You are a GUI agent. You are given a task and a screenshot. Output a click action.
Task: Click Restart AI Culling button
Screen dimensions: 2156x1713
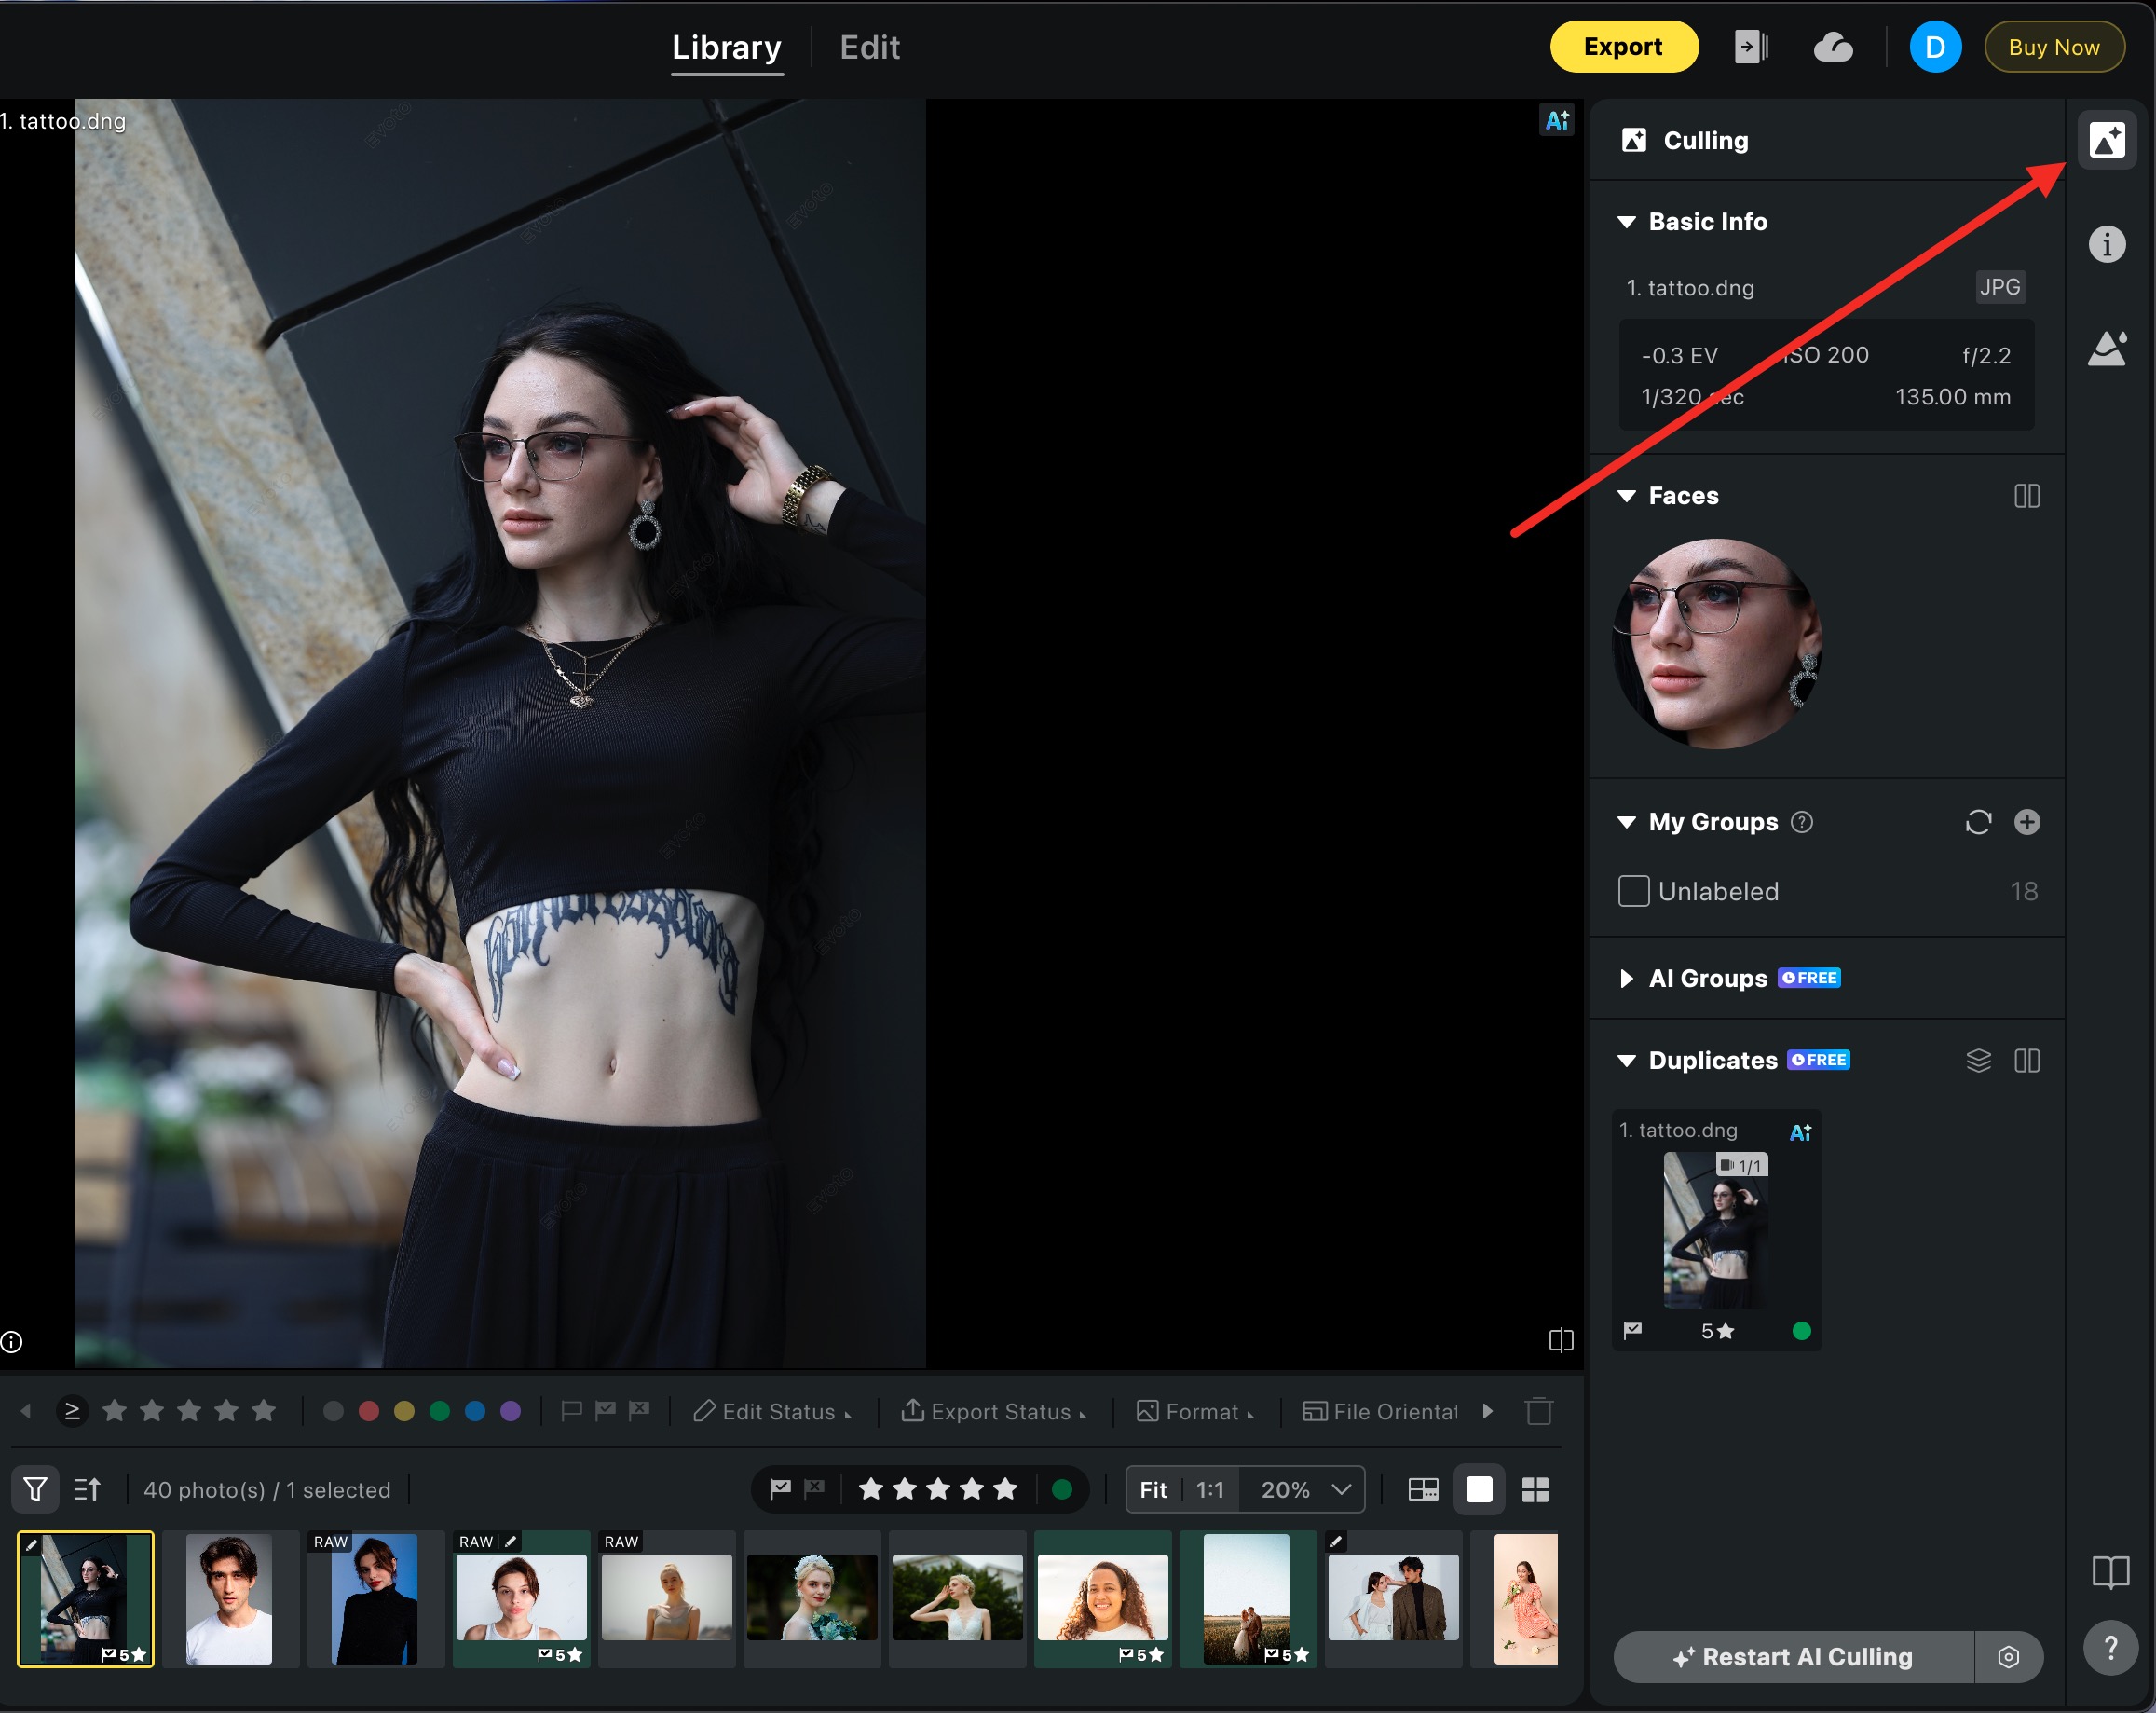[x=1793, y=1657]
